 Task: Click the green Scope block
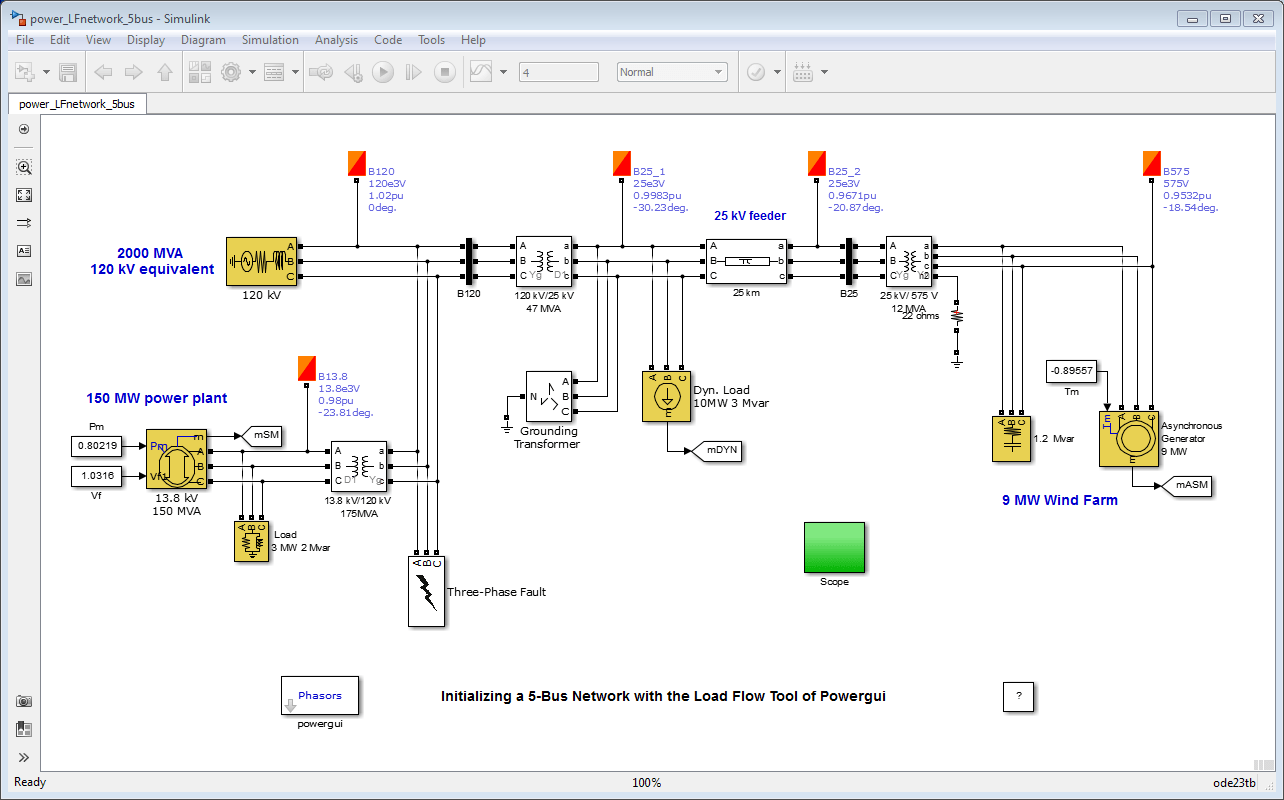click(834, 547)
